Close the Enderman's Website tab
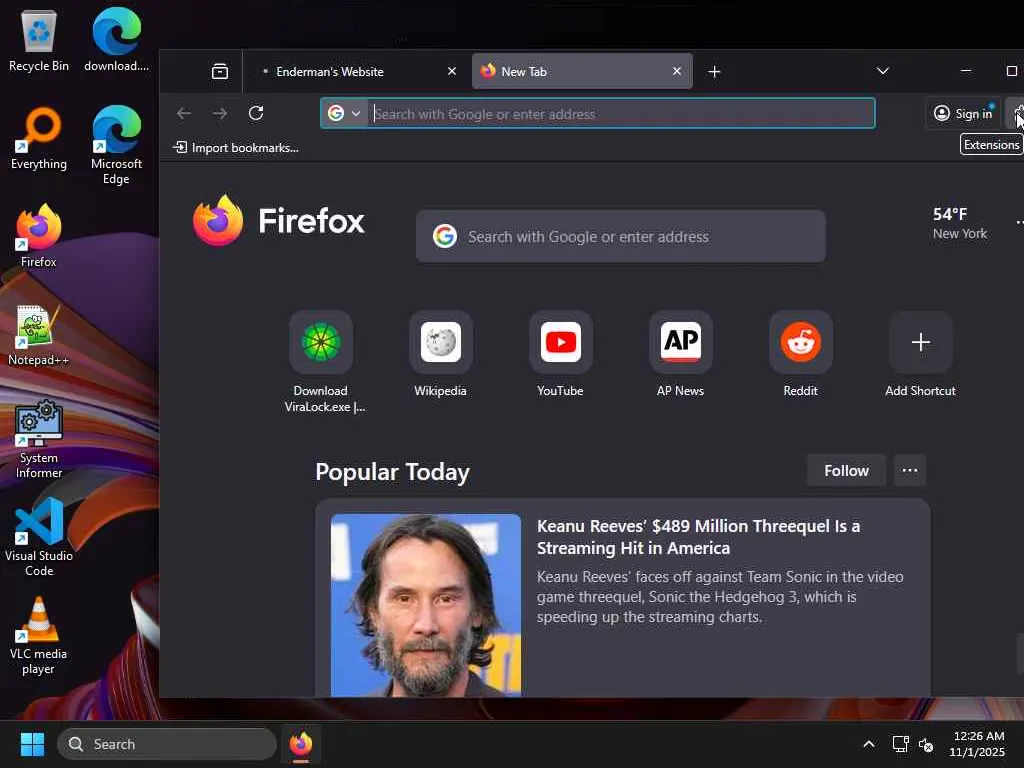Viewport: 1024px width, 768px height. click(452, 71)
